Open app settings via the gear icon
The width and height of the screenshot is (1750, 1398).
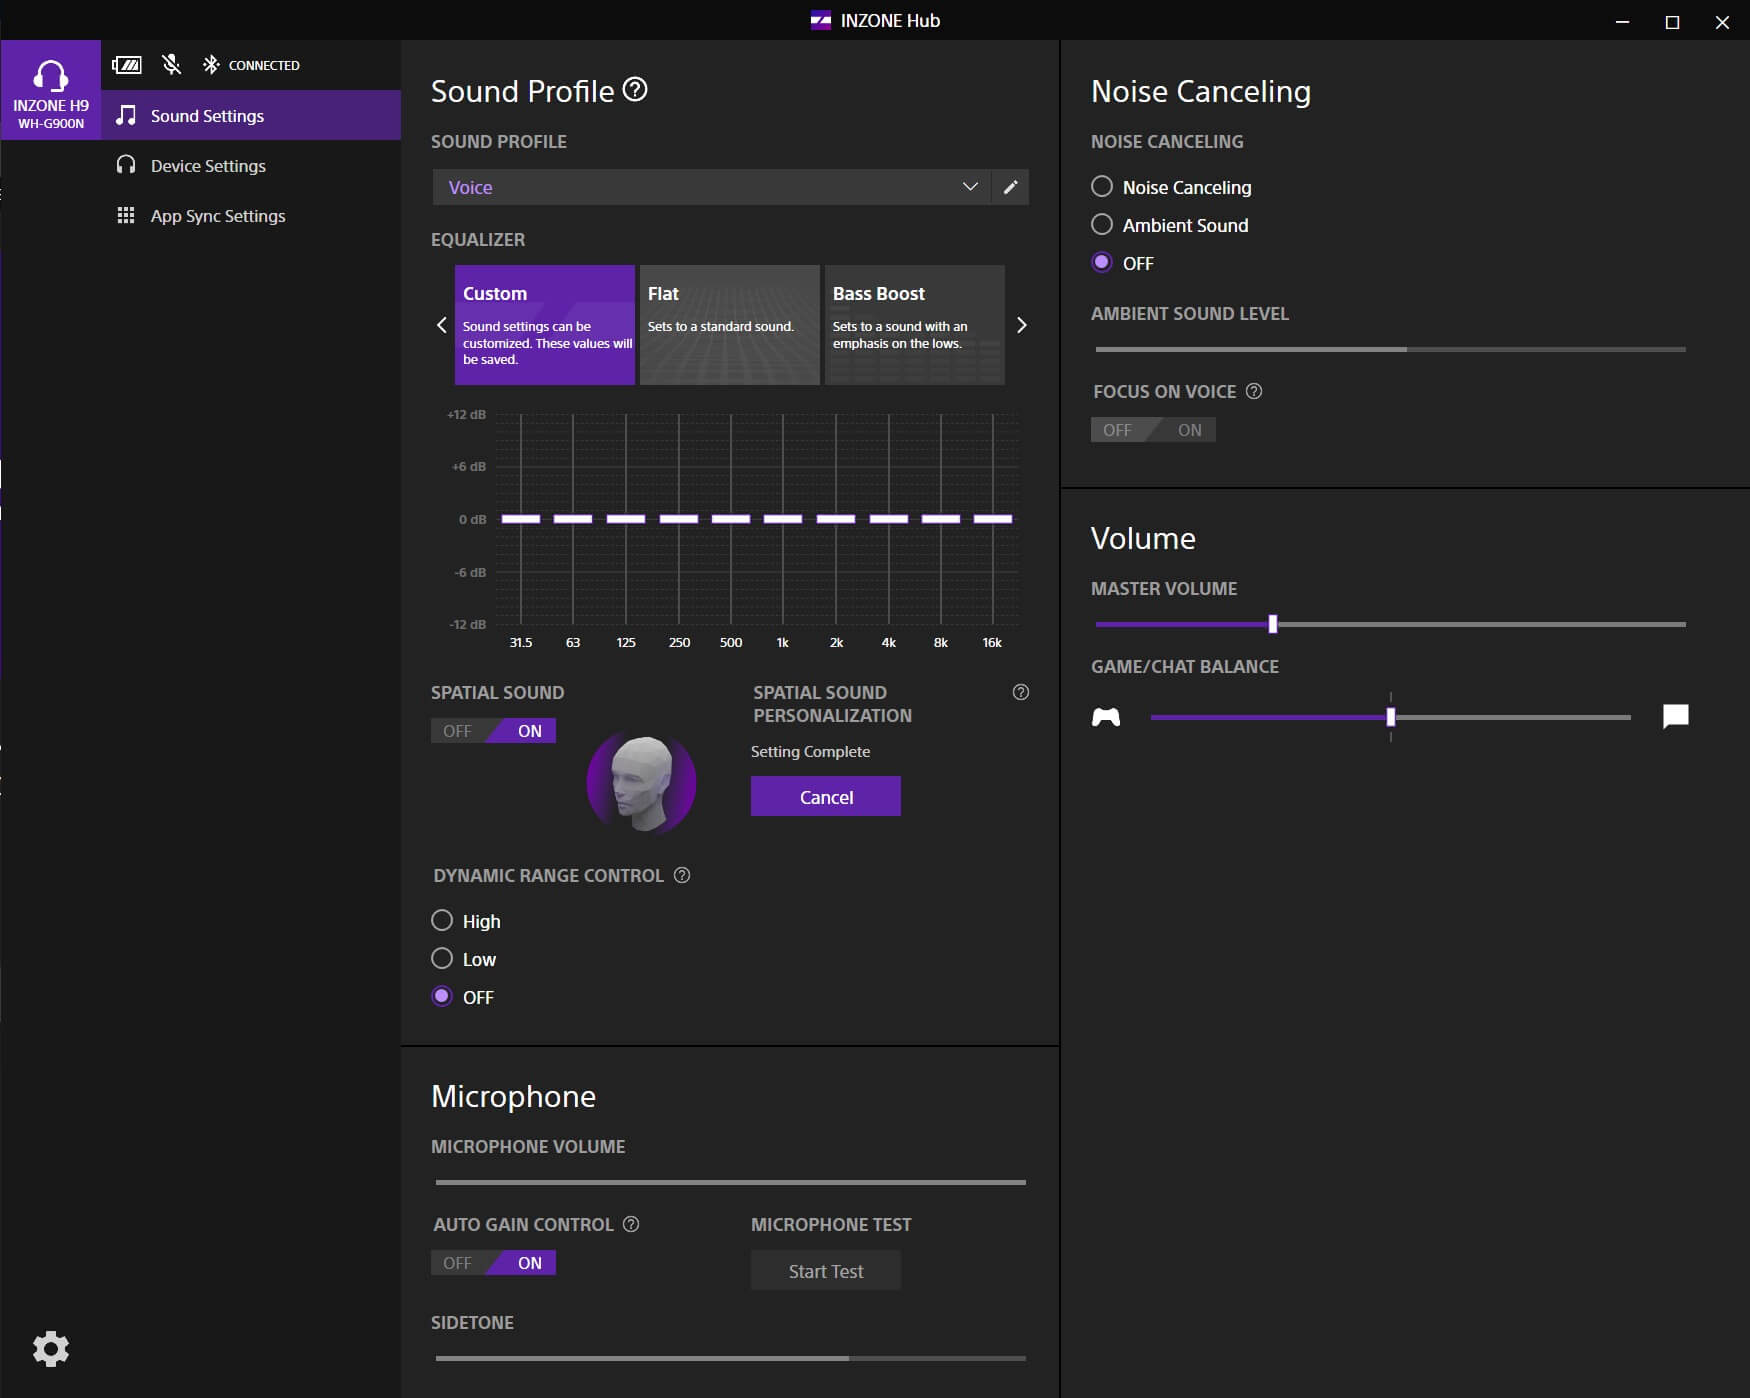[x=51, y=1349]
